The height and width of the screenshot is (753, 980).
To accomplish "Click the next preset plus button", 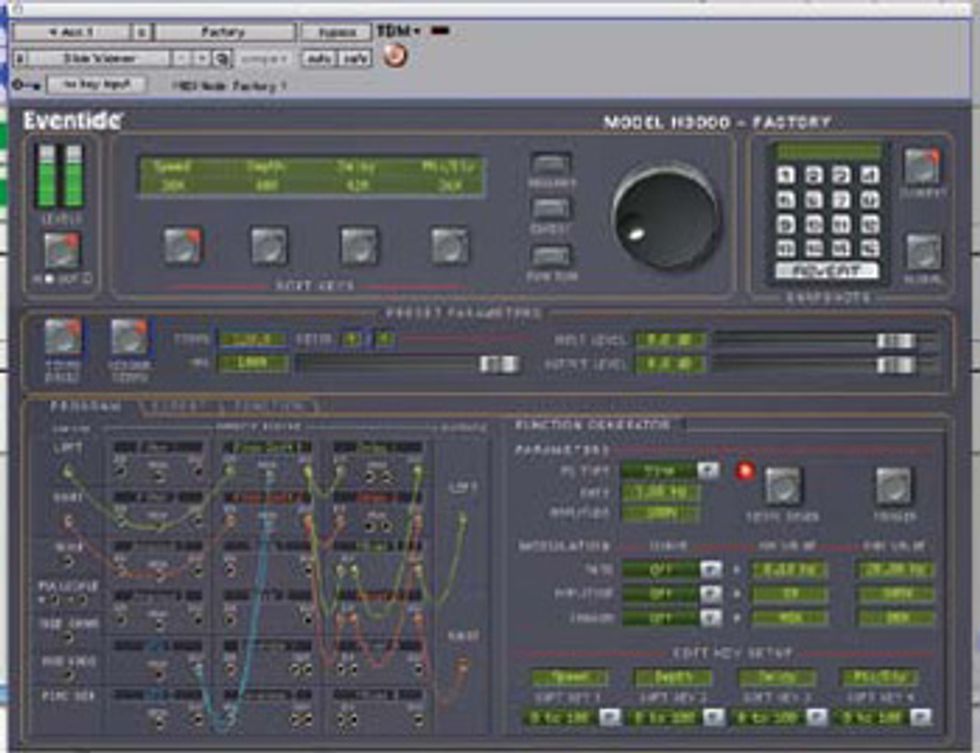I will [x=201, y=59].
